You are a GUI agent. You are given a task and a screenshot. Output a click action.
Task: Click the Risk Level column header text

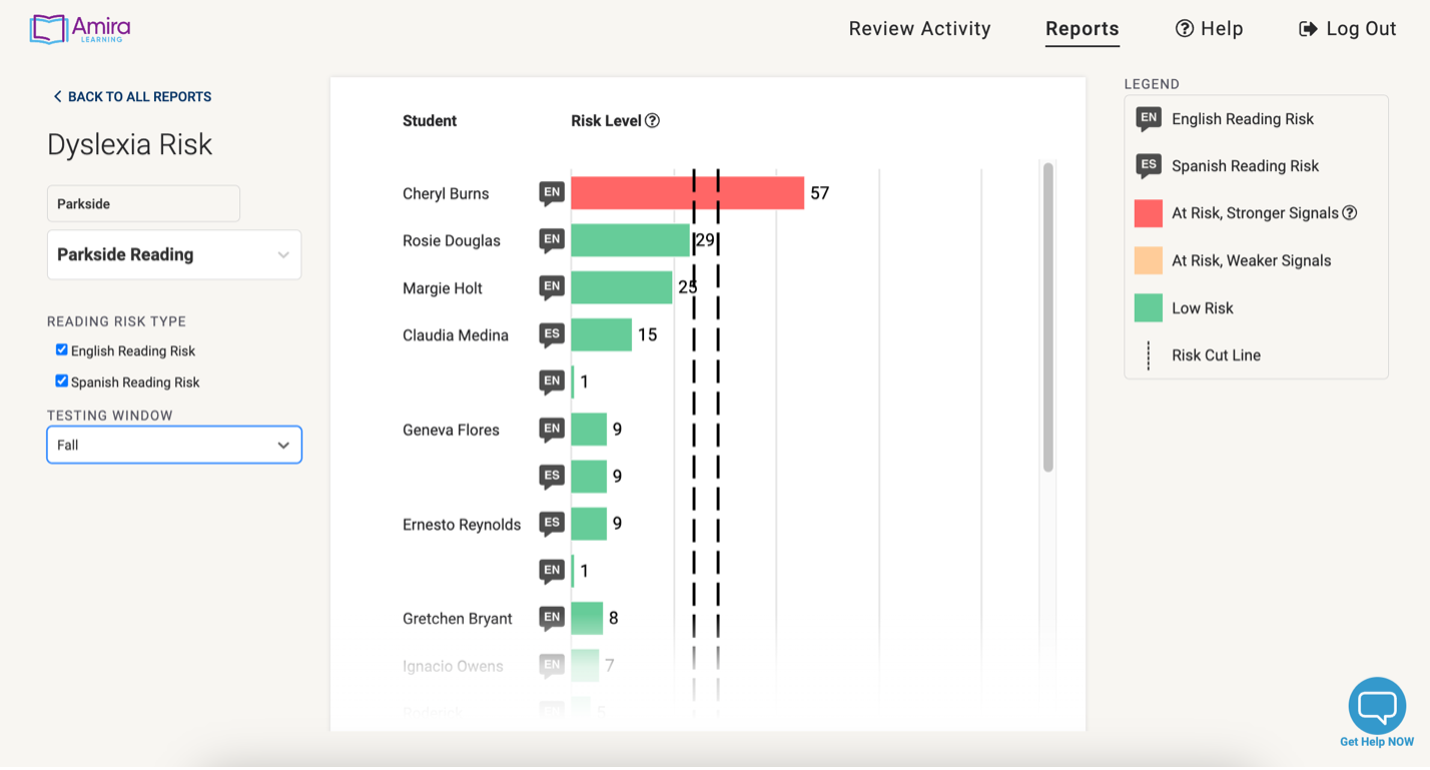click(x=606, y=121)
